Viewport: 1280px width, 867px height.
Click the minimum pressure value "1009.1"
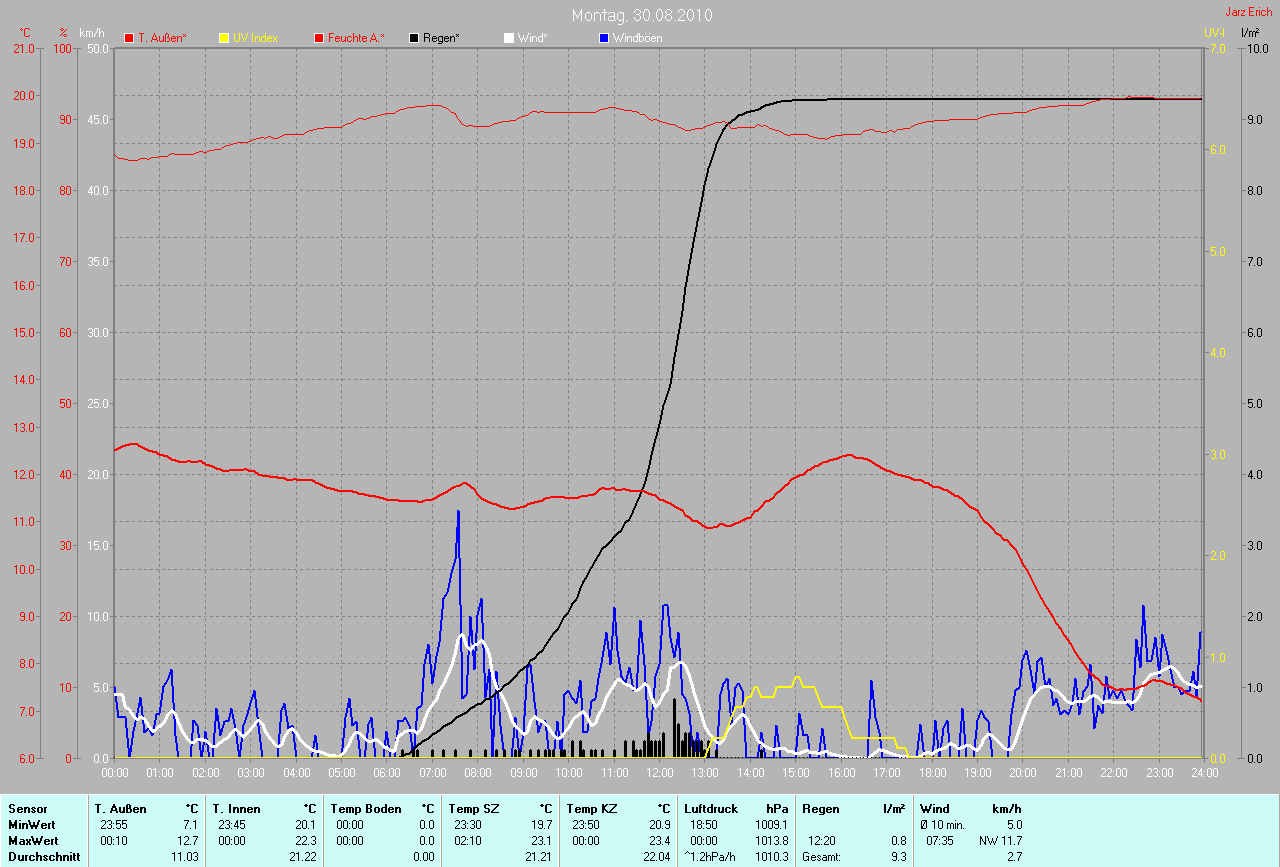coord(773,825)
